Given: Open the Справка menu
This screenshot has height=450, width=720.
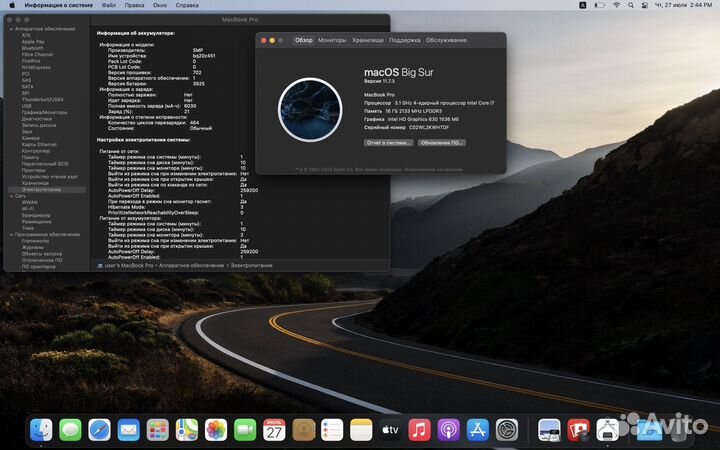Looking at the screenshot, I should [x=187, y=5].
